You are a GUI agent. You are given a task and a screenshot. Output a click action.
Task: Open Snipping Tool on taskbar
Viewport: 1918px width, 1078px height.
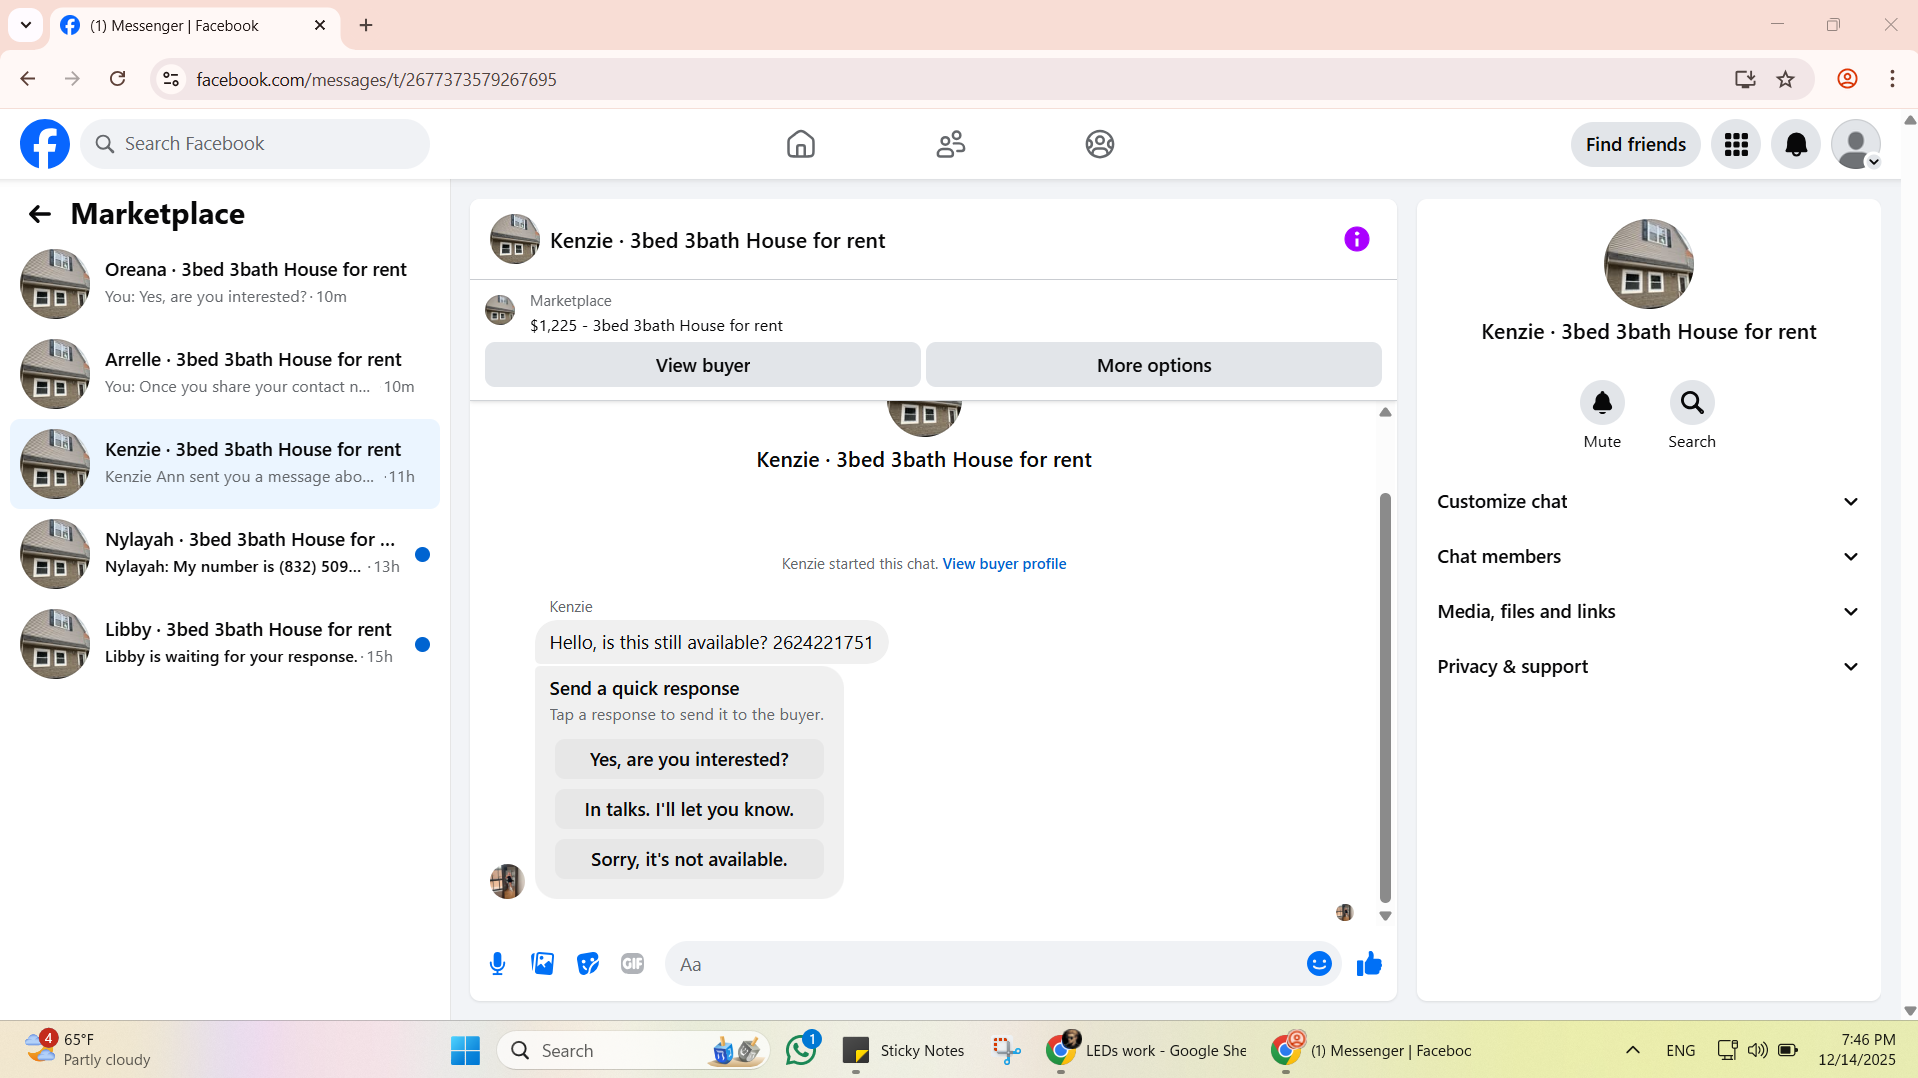point(1005,1050)
